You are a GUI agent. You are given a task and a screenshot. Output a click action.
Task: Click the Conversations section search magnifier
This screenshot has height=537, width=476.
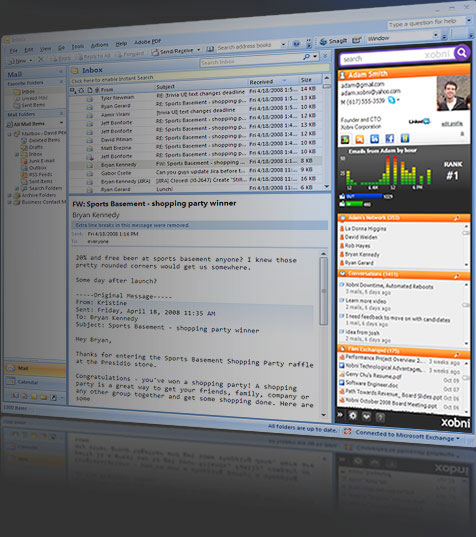coord(457,276)
